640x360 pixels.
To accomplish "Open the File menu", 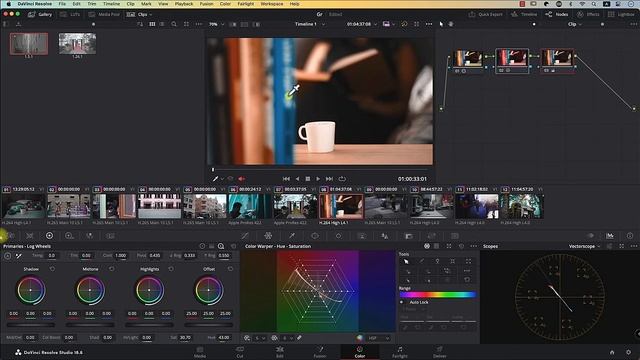I will [x=62, y=4].
